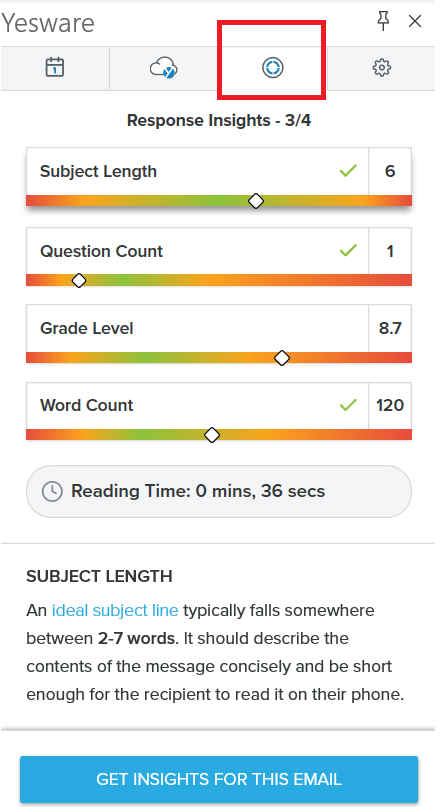
Task: Click the Subject Length green checkmark
Action: (348, 171)
